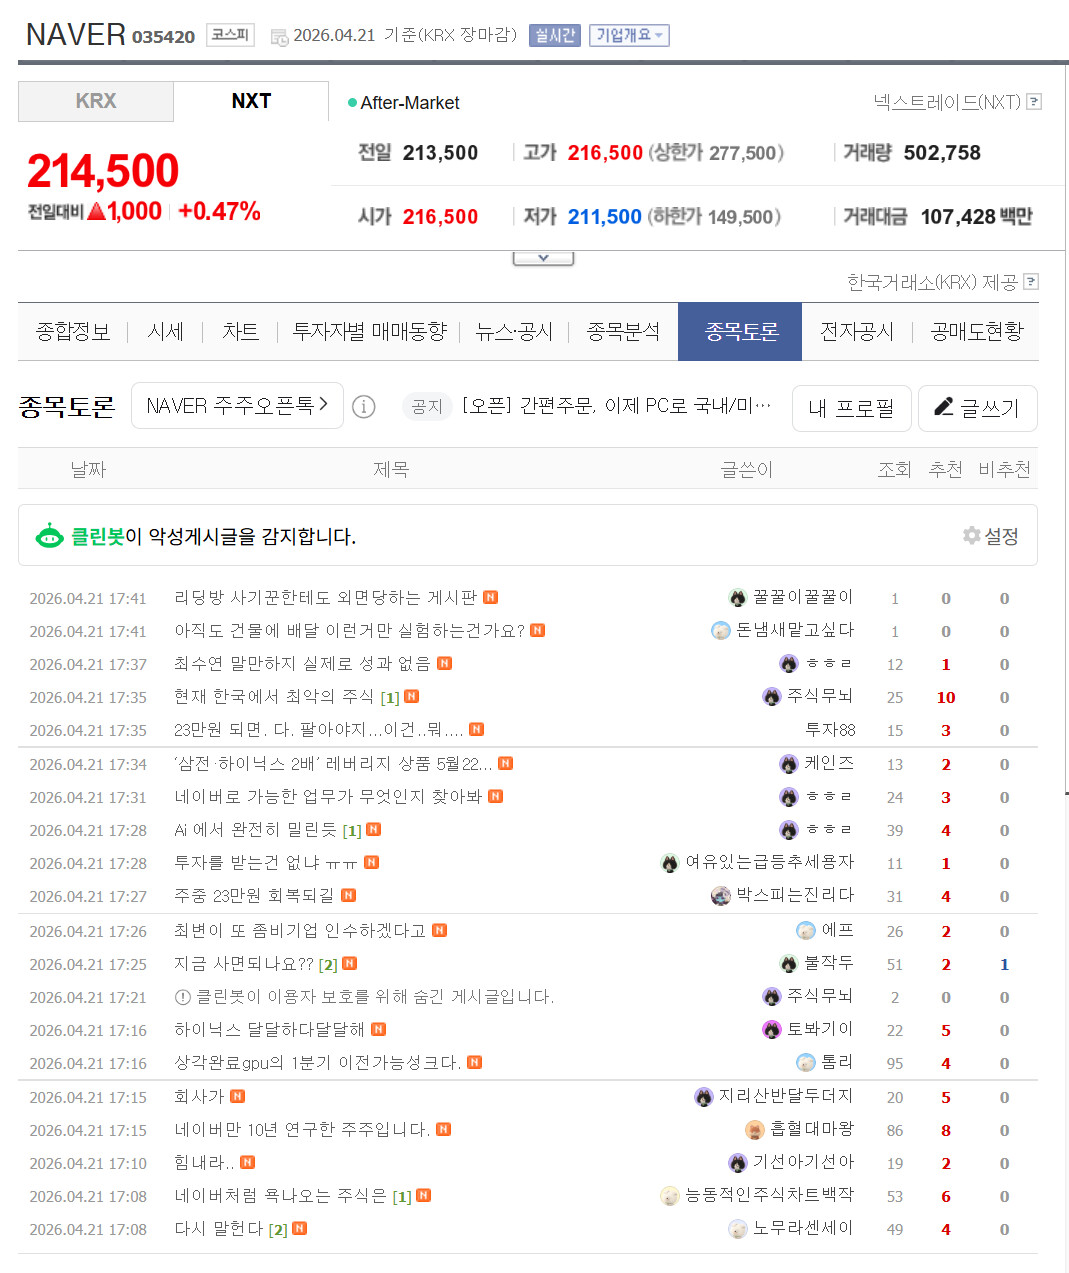Open the 간편주문 notice link

(x=616, y=405)
